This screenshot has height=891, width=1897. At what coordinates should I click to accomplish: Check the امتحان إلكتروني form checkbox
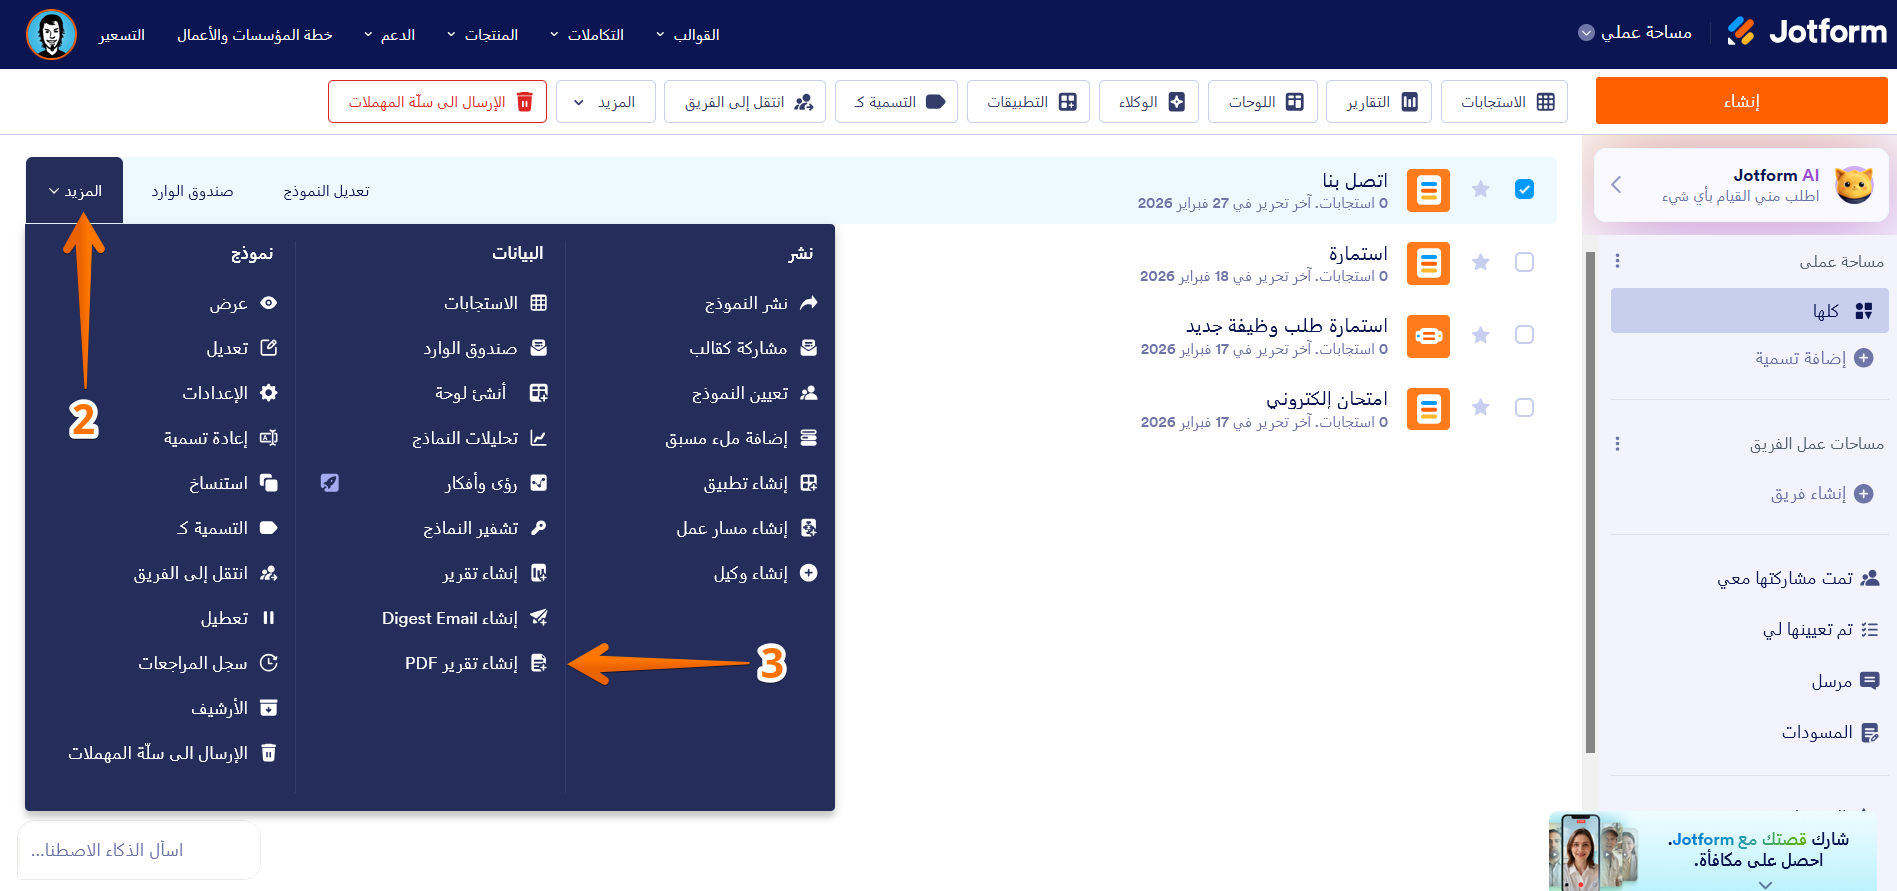1524,408
